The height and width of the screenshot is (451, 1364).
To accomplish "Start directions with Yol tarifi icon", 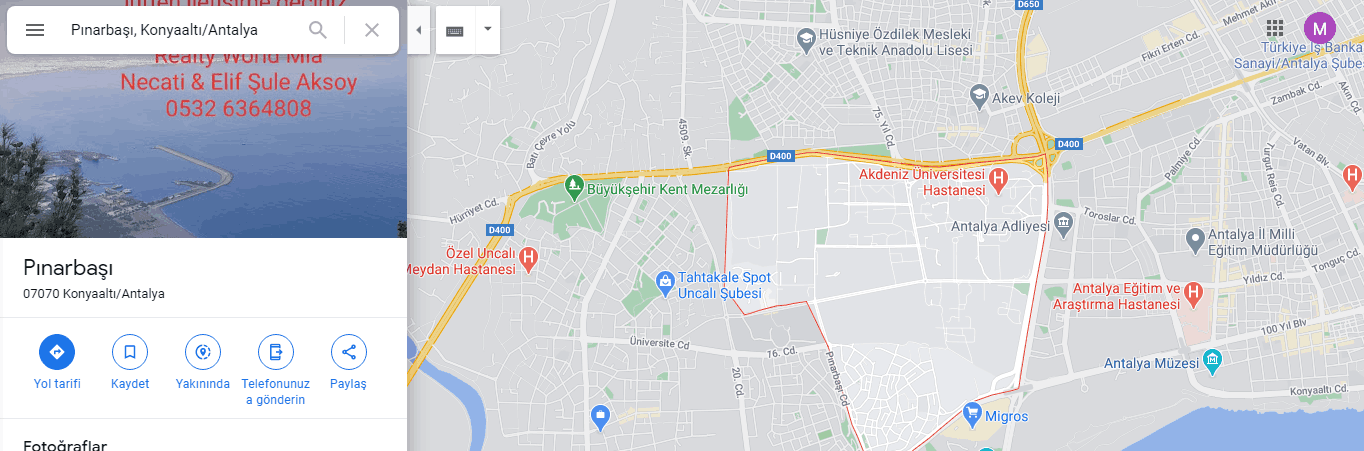I will [57, 352].
